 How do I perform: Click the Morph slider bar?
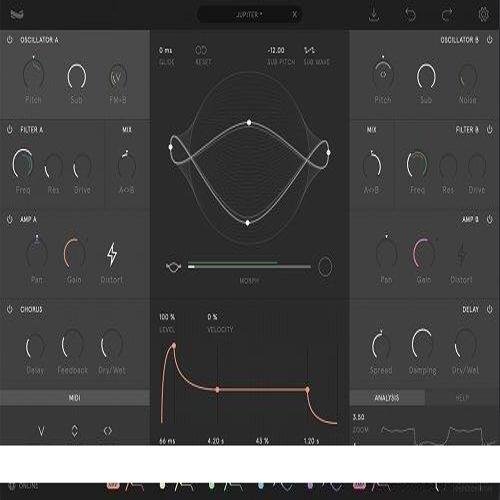[x=249, y=266]
